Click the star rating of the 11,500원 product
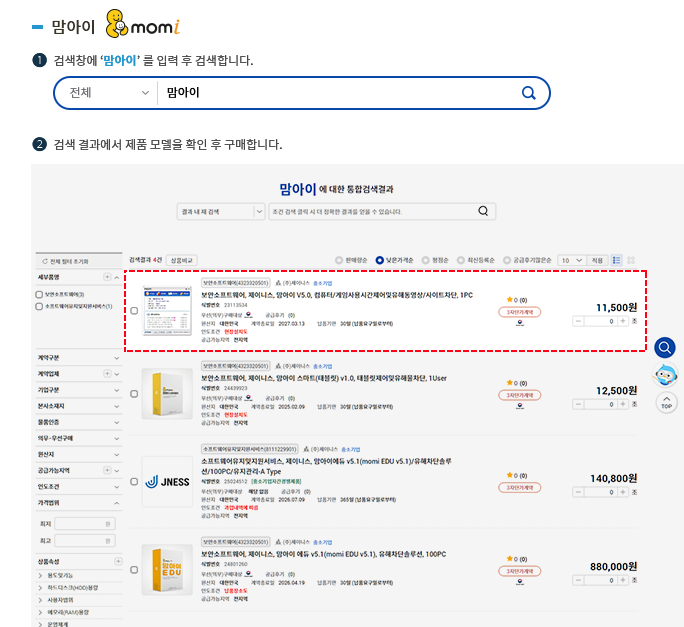684x627 pixels. click(510, 300)
